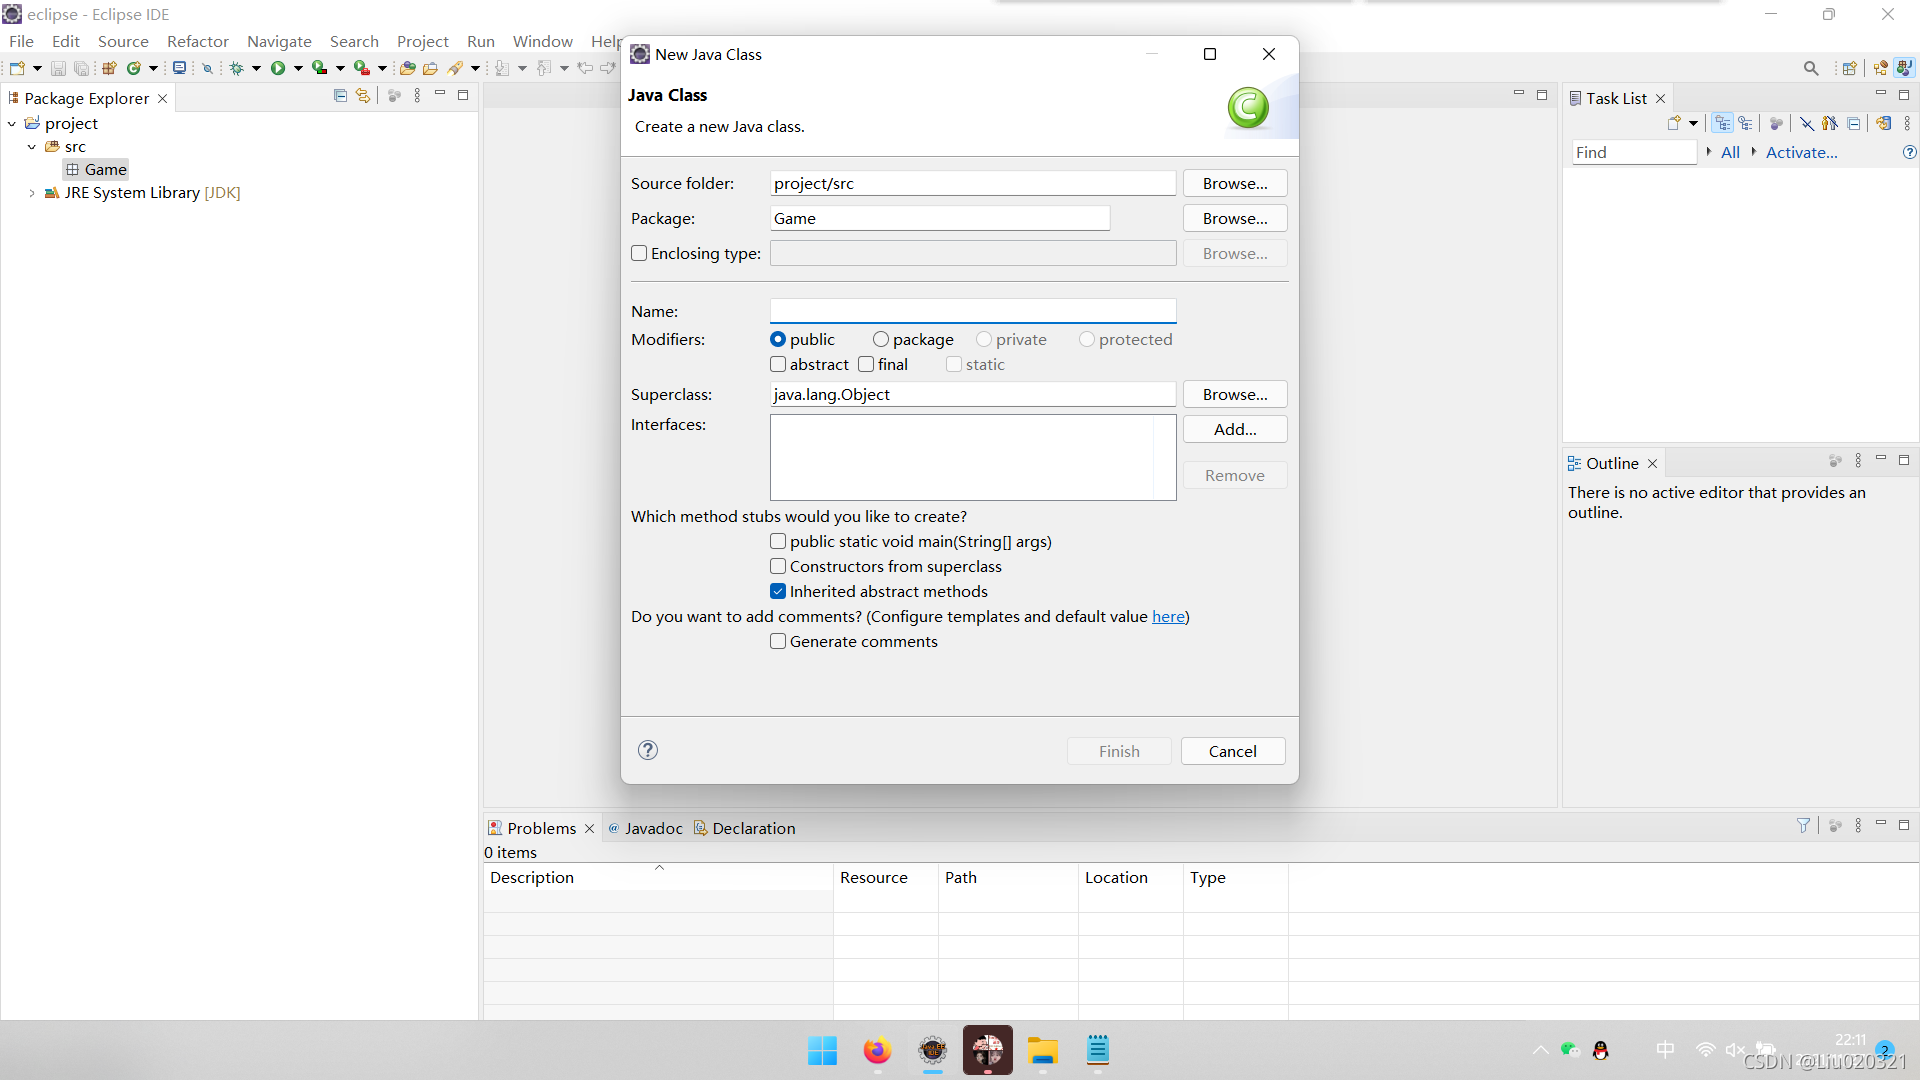Screen dimensions: 1920x1080
Task: Click Link with Editor in Package Explorer
Action: (363, 96)
